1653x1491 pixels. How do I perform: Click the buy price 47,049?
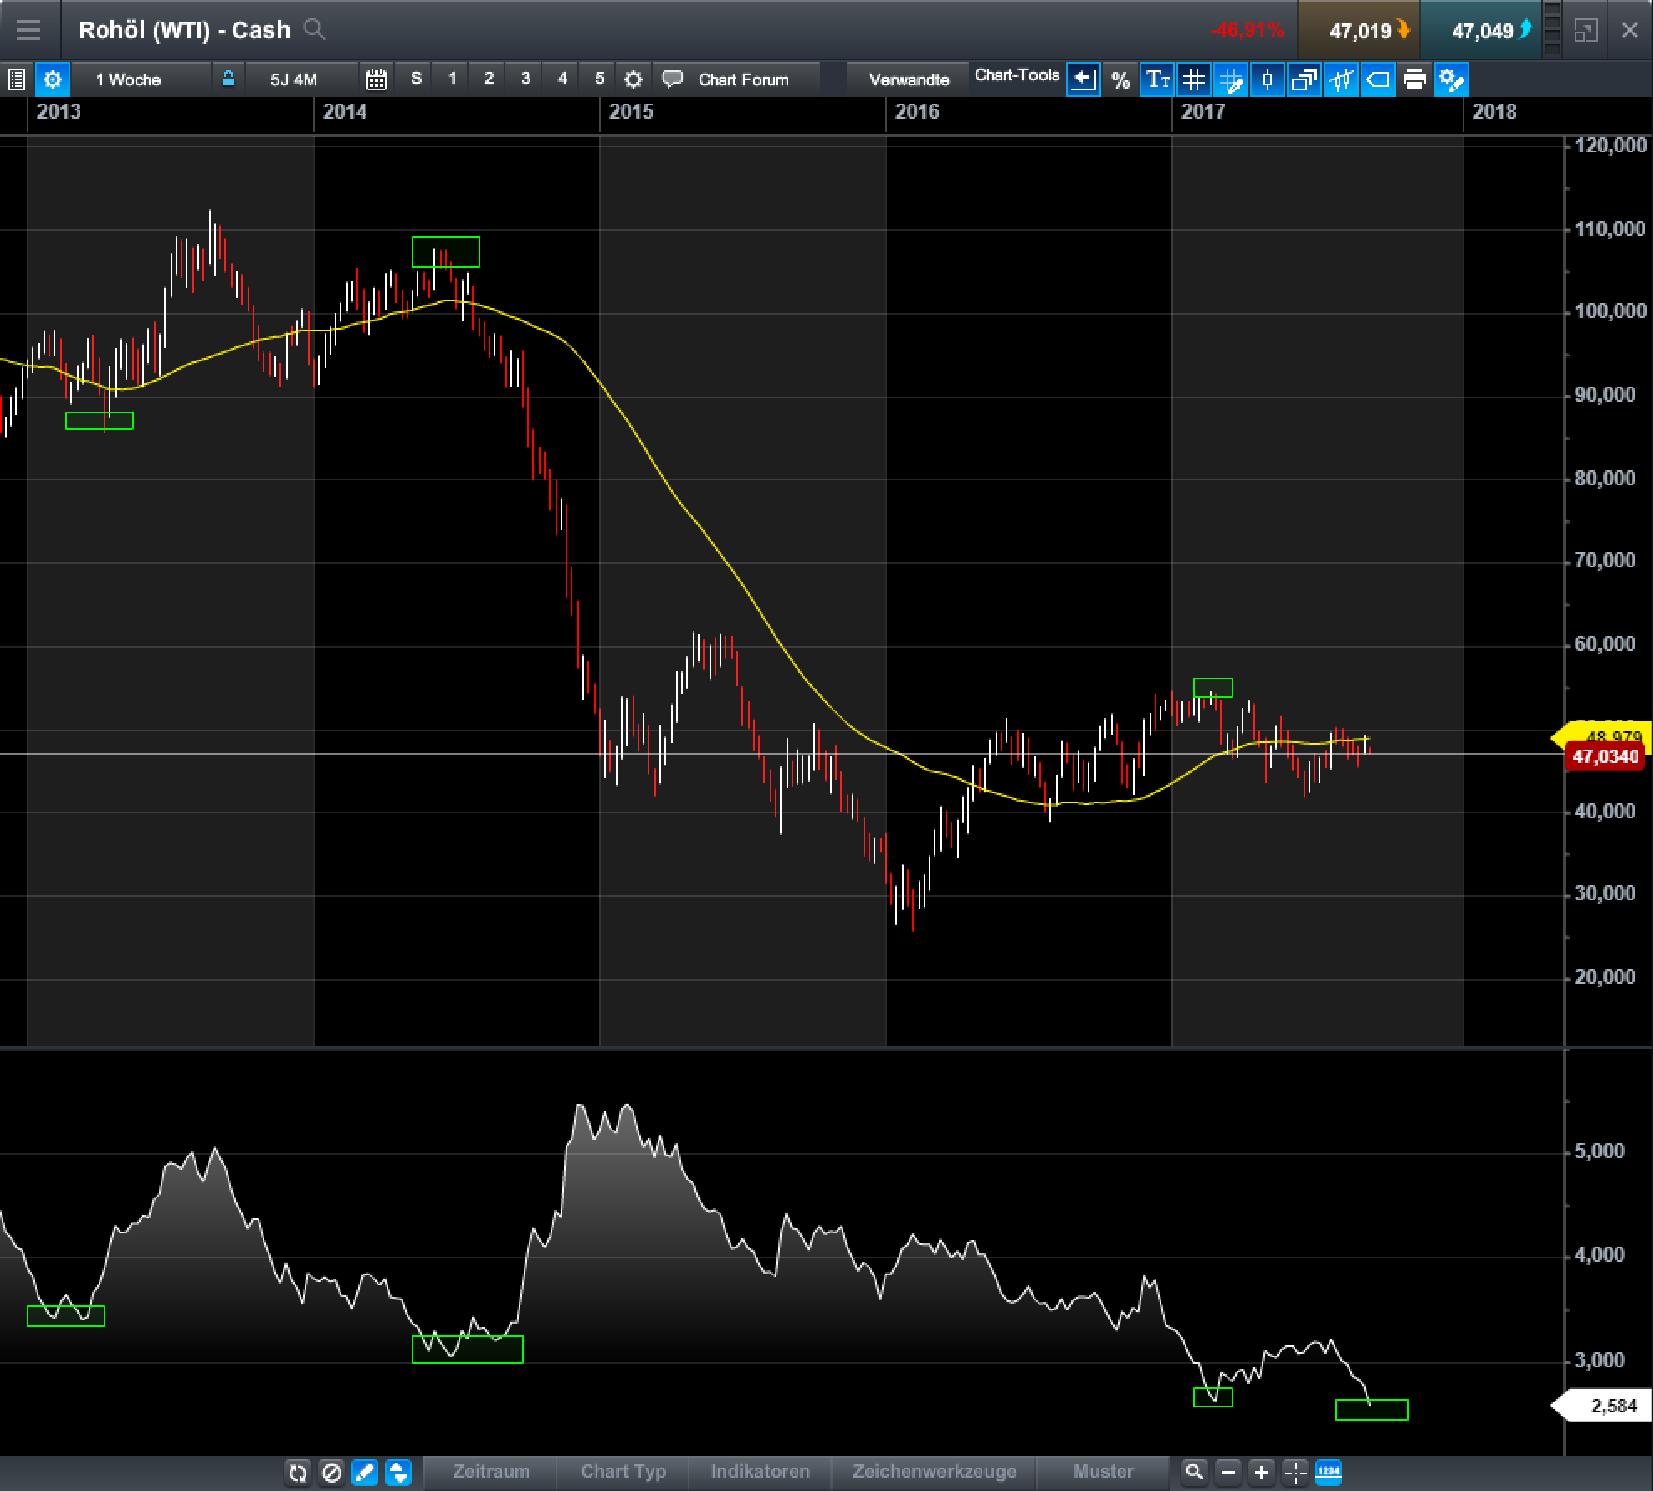tap(1481, 30)
